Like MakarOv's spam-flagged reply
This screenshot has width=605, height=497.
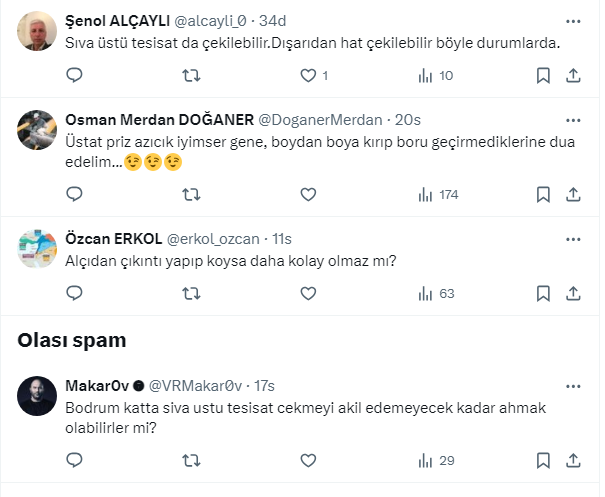308,460
